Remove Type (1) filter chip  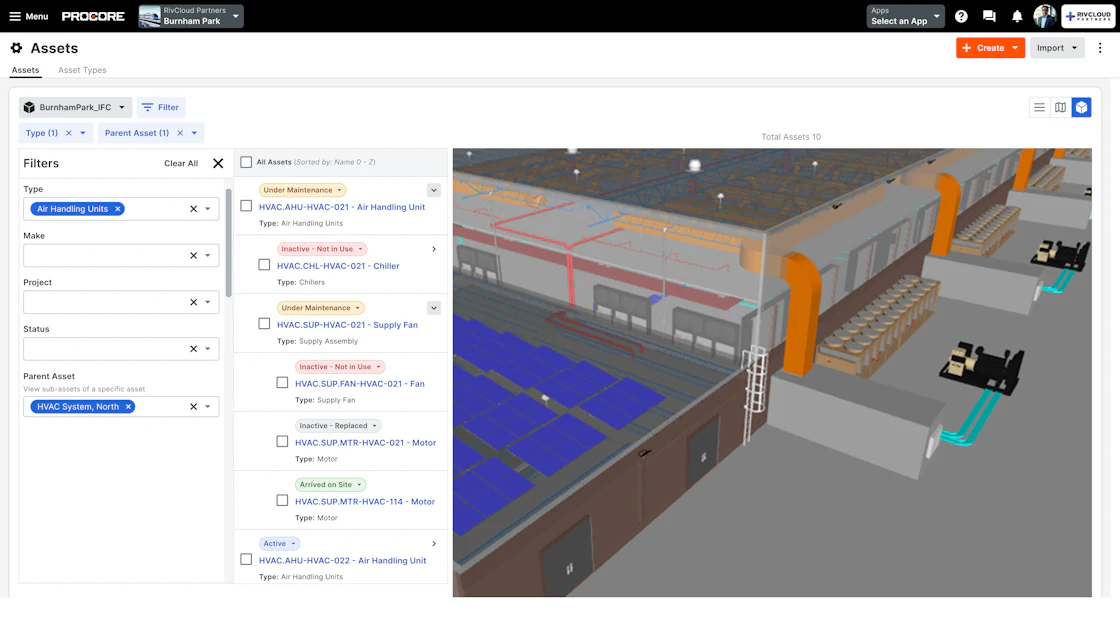click(69, 133)
